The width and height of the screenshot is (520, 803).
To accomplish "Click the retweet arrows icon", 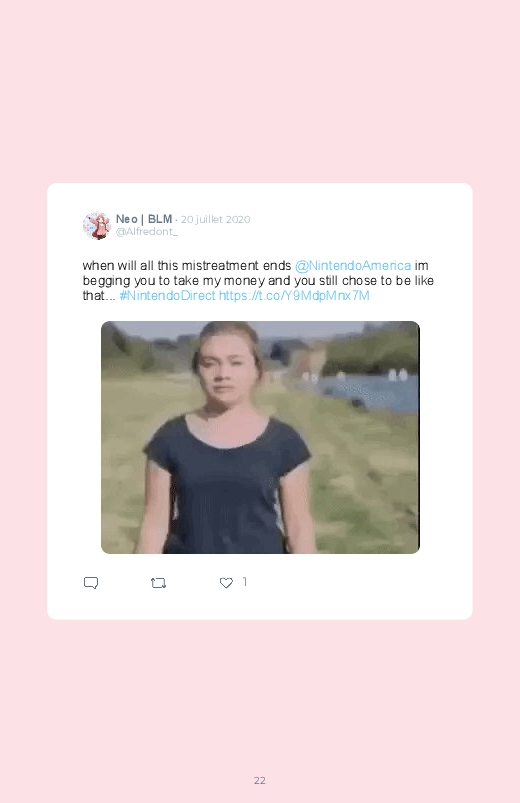I will pos(158,583).
